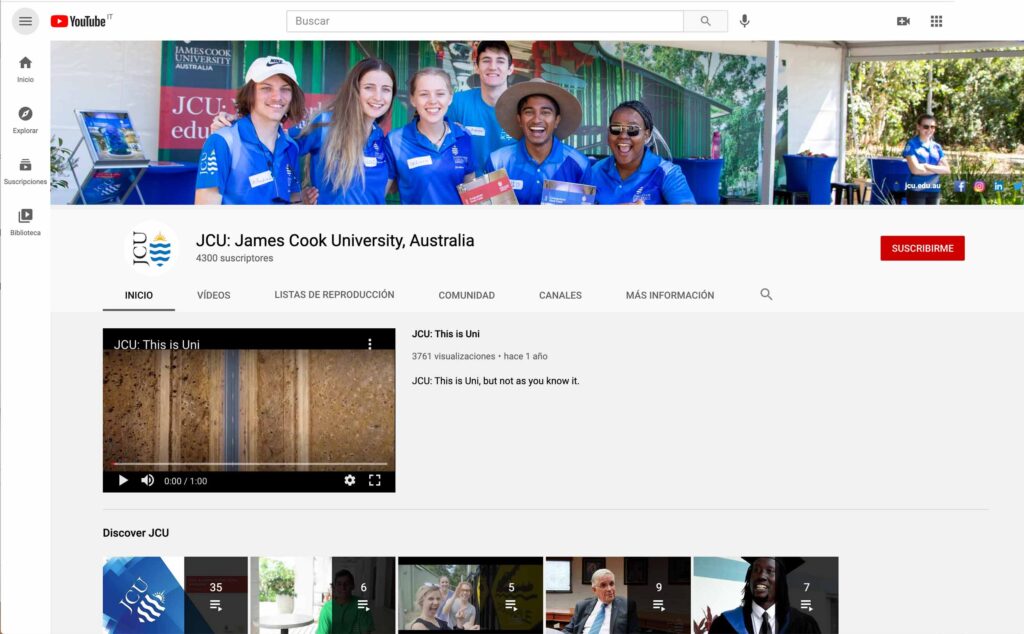1024x634 pixels.
Task: Open the Discover JCU section heading
Action: pos(136,533)
